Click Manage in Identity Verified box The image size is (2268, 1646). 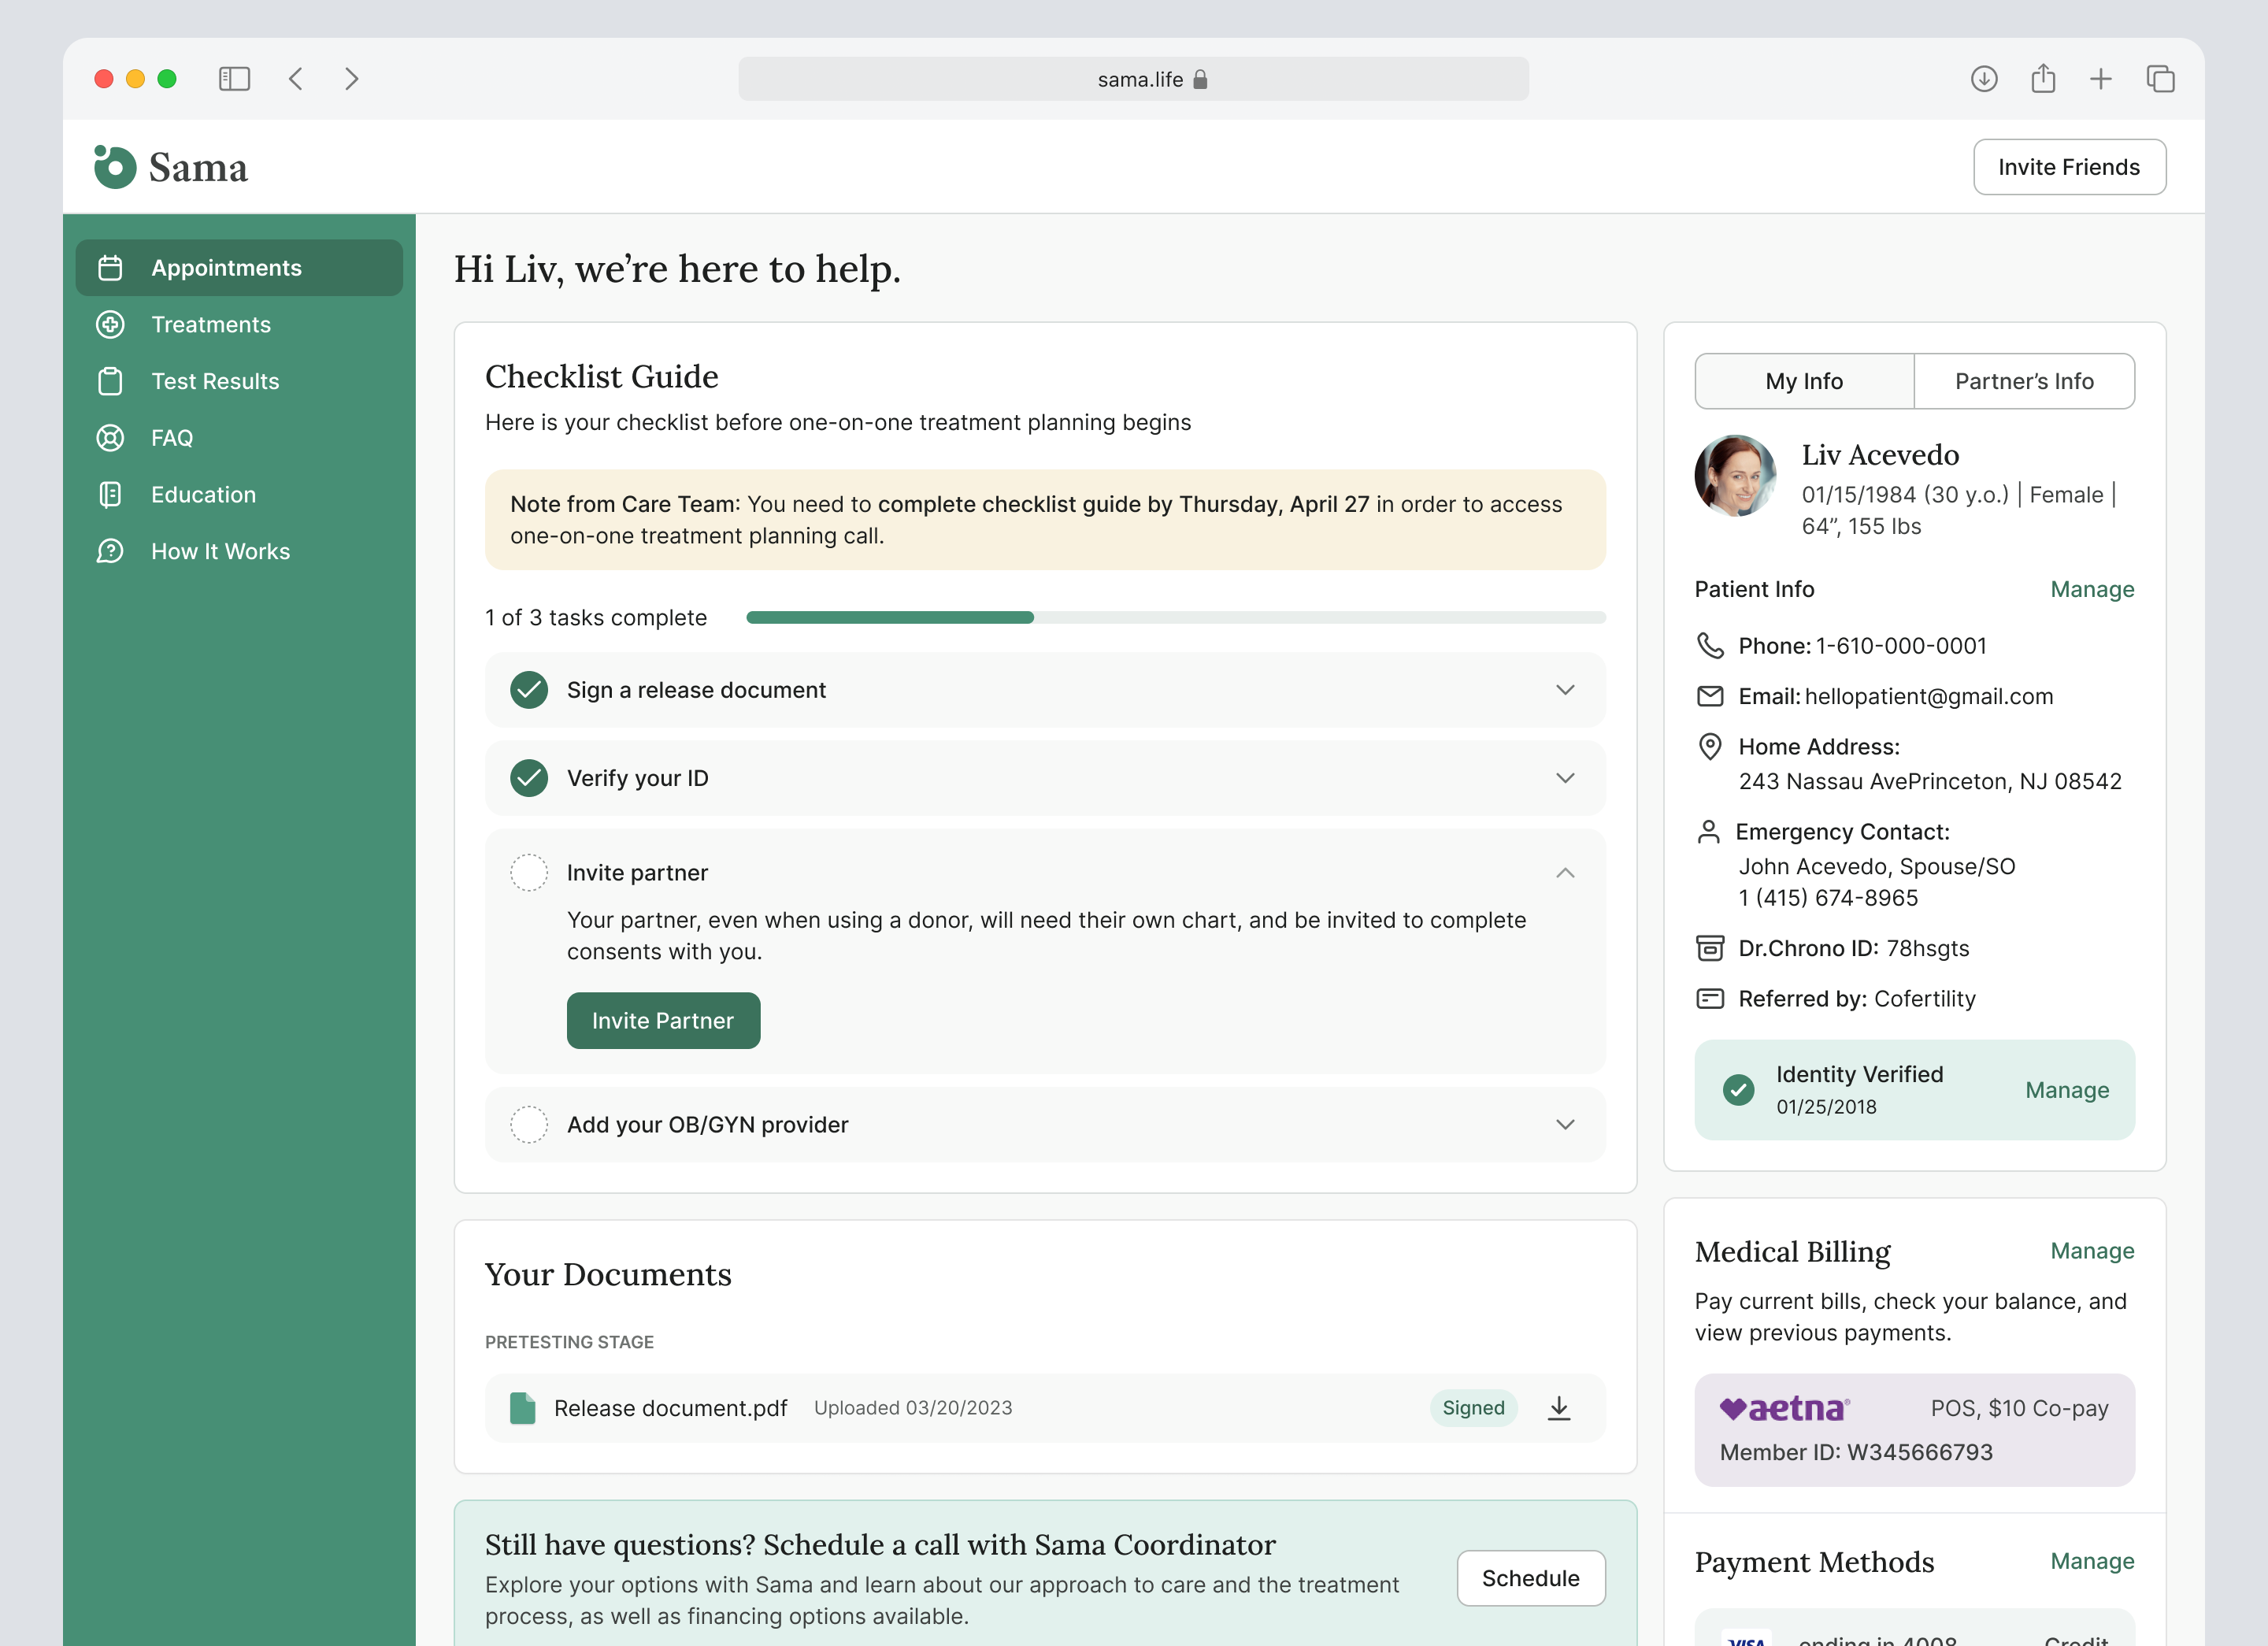tap(2067, 1090)
